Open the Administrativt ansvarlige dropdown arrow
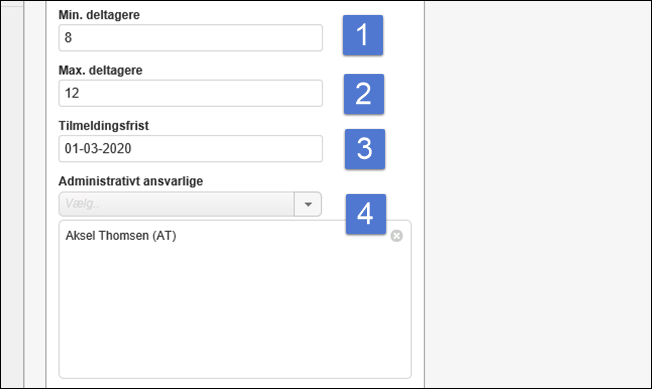 point(308,204)
